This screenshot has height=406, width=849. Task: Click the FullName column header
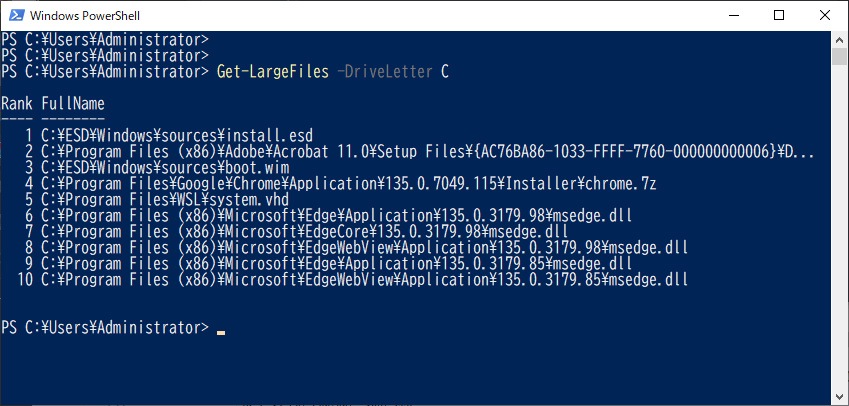tap(73, 103)
